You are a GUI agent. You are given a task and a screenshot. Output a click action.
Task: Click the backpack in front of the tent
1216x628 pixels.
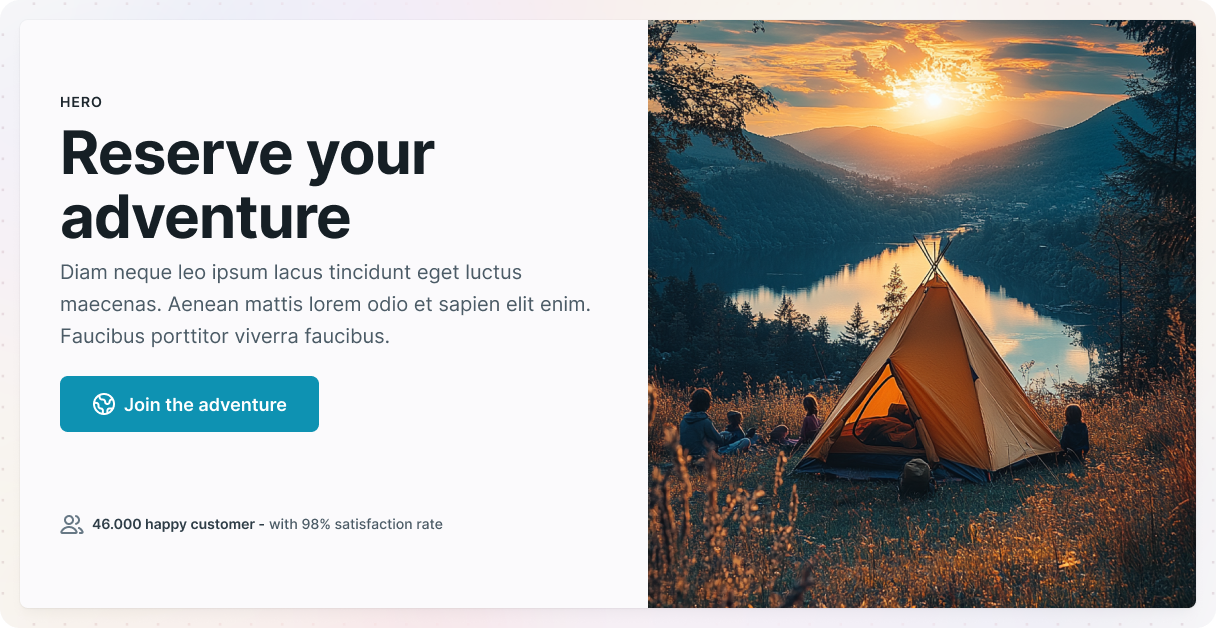[x=915, y=478]
